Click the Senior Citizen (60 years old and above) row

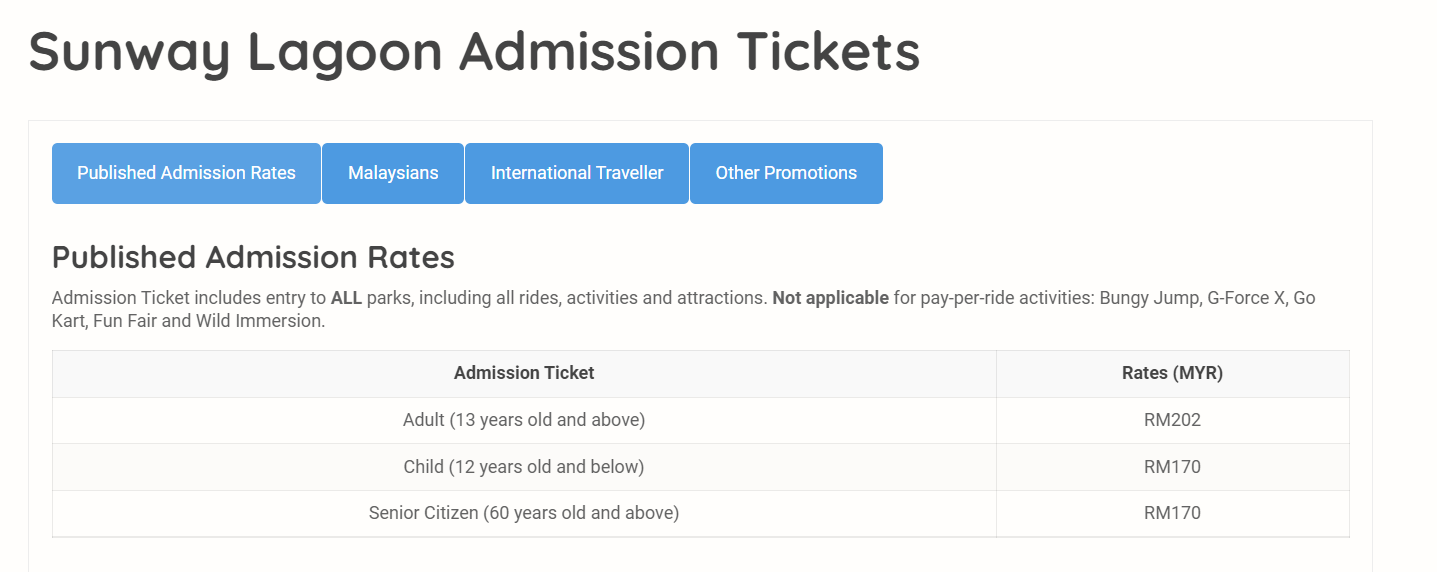pos(700,513)
